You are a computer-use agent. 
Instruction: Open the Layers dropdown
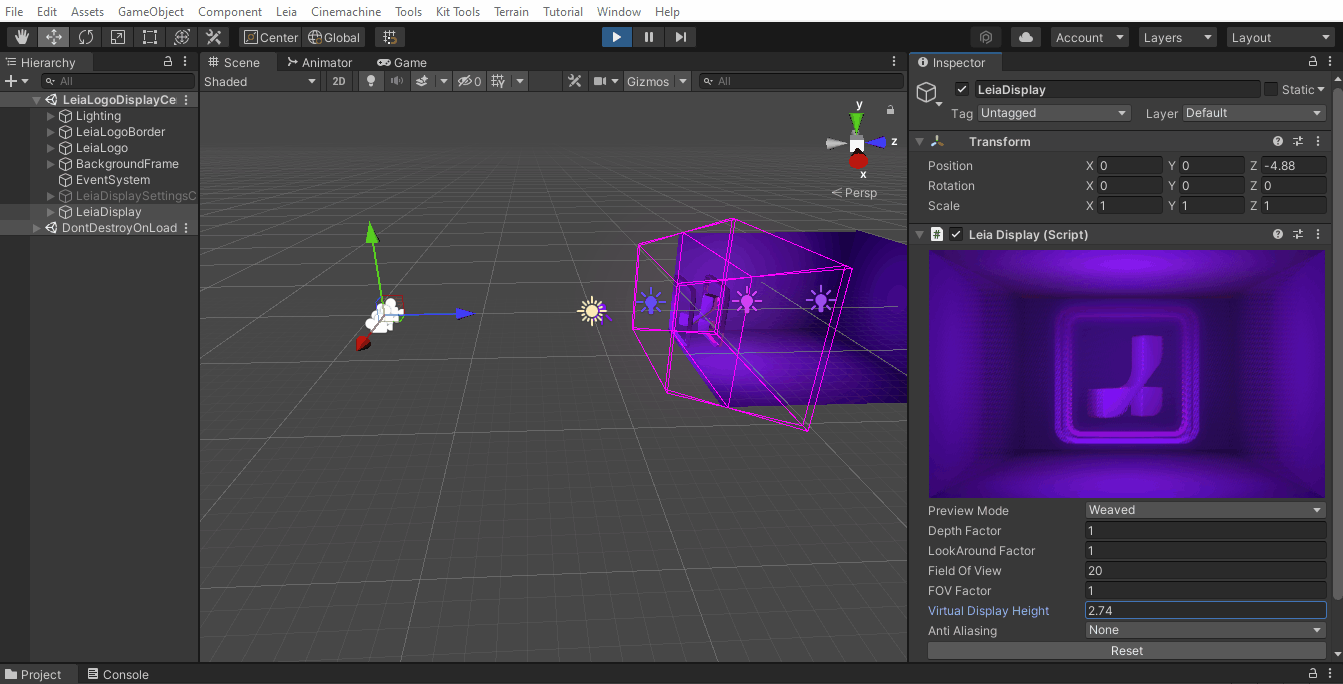click(x=1178, y=37)
